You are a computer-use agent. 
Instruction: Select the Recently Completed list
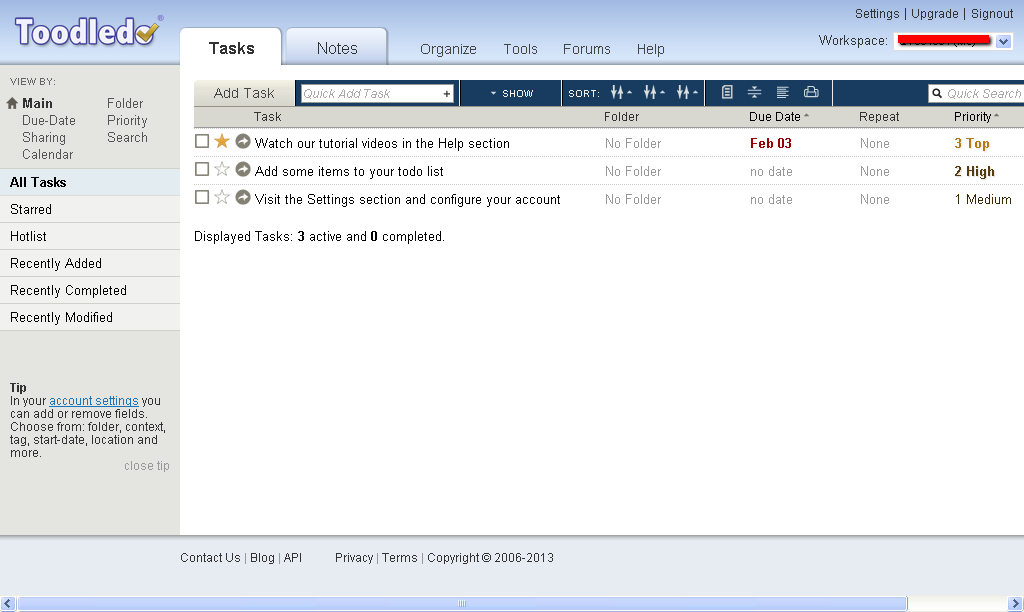click(x=90, y=291)
